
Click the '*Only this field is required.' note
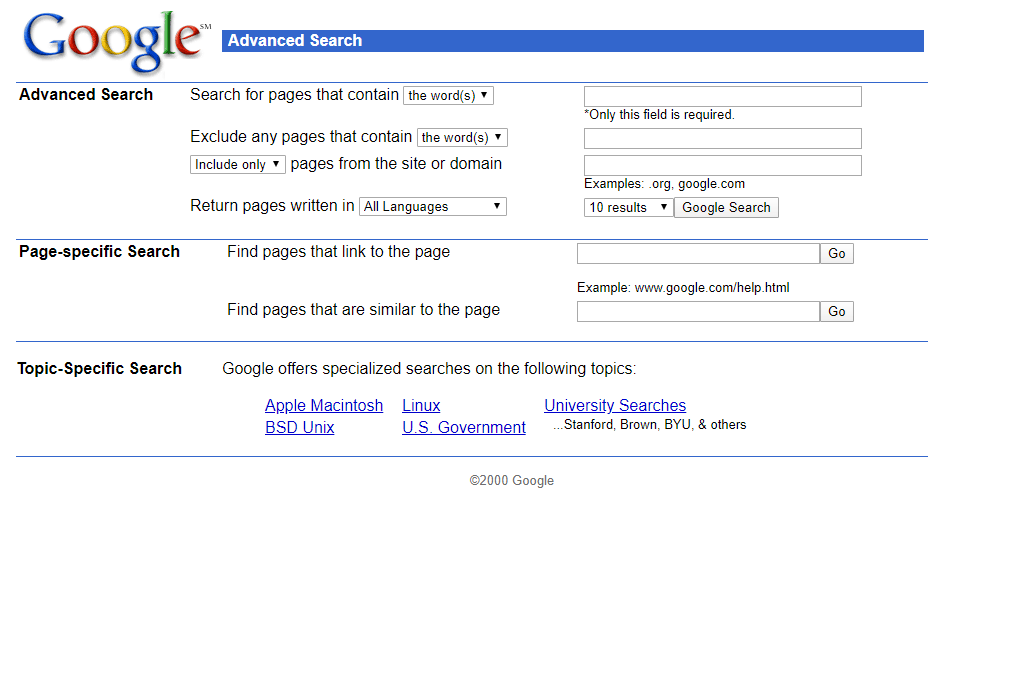pos(659,115)
